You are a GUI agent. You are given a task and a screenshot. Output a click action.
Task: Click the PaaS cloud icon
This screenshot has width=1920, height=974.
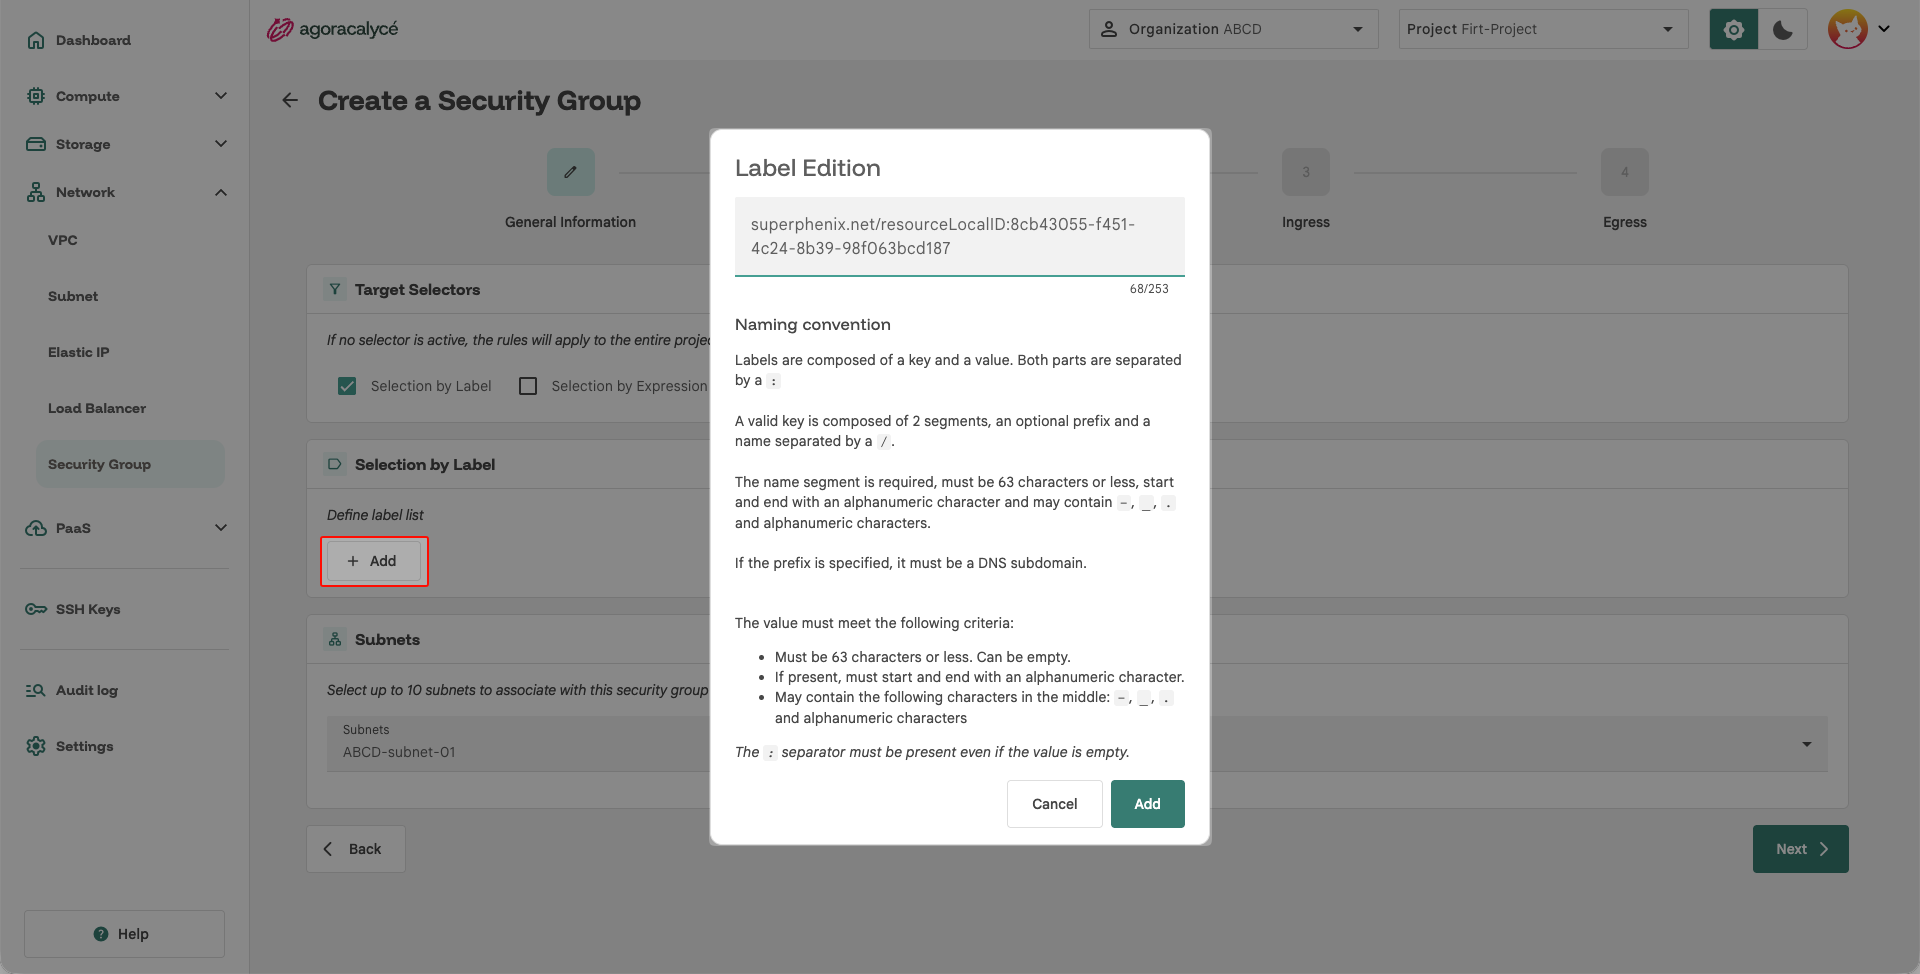click(36, 528)
